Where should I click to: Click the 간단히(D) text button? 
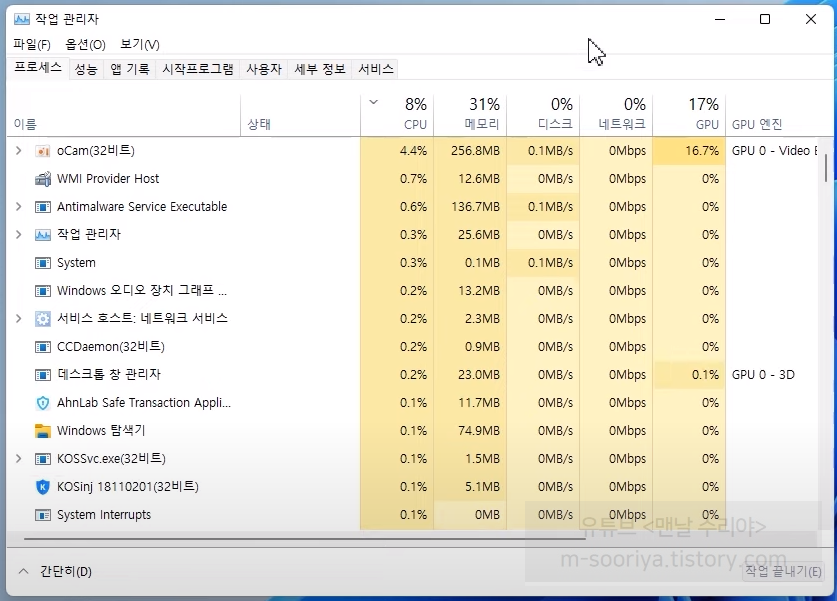tap(66, 572)
